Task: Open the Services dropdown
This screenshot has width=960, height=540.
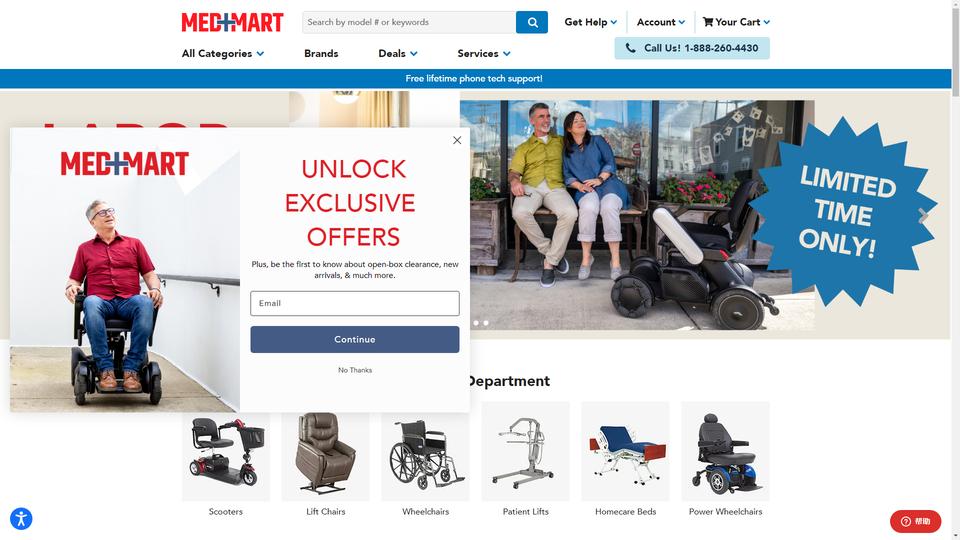Action: click(x=484, y=54)
